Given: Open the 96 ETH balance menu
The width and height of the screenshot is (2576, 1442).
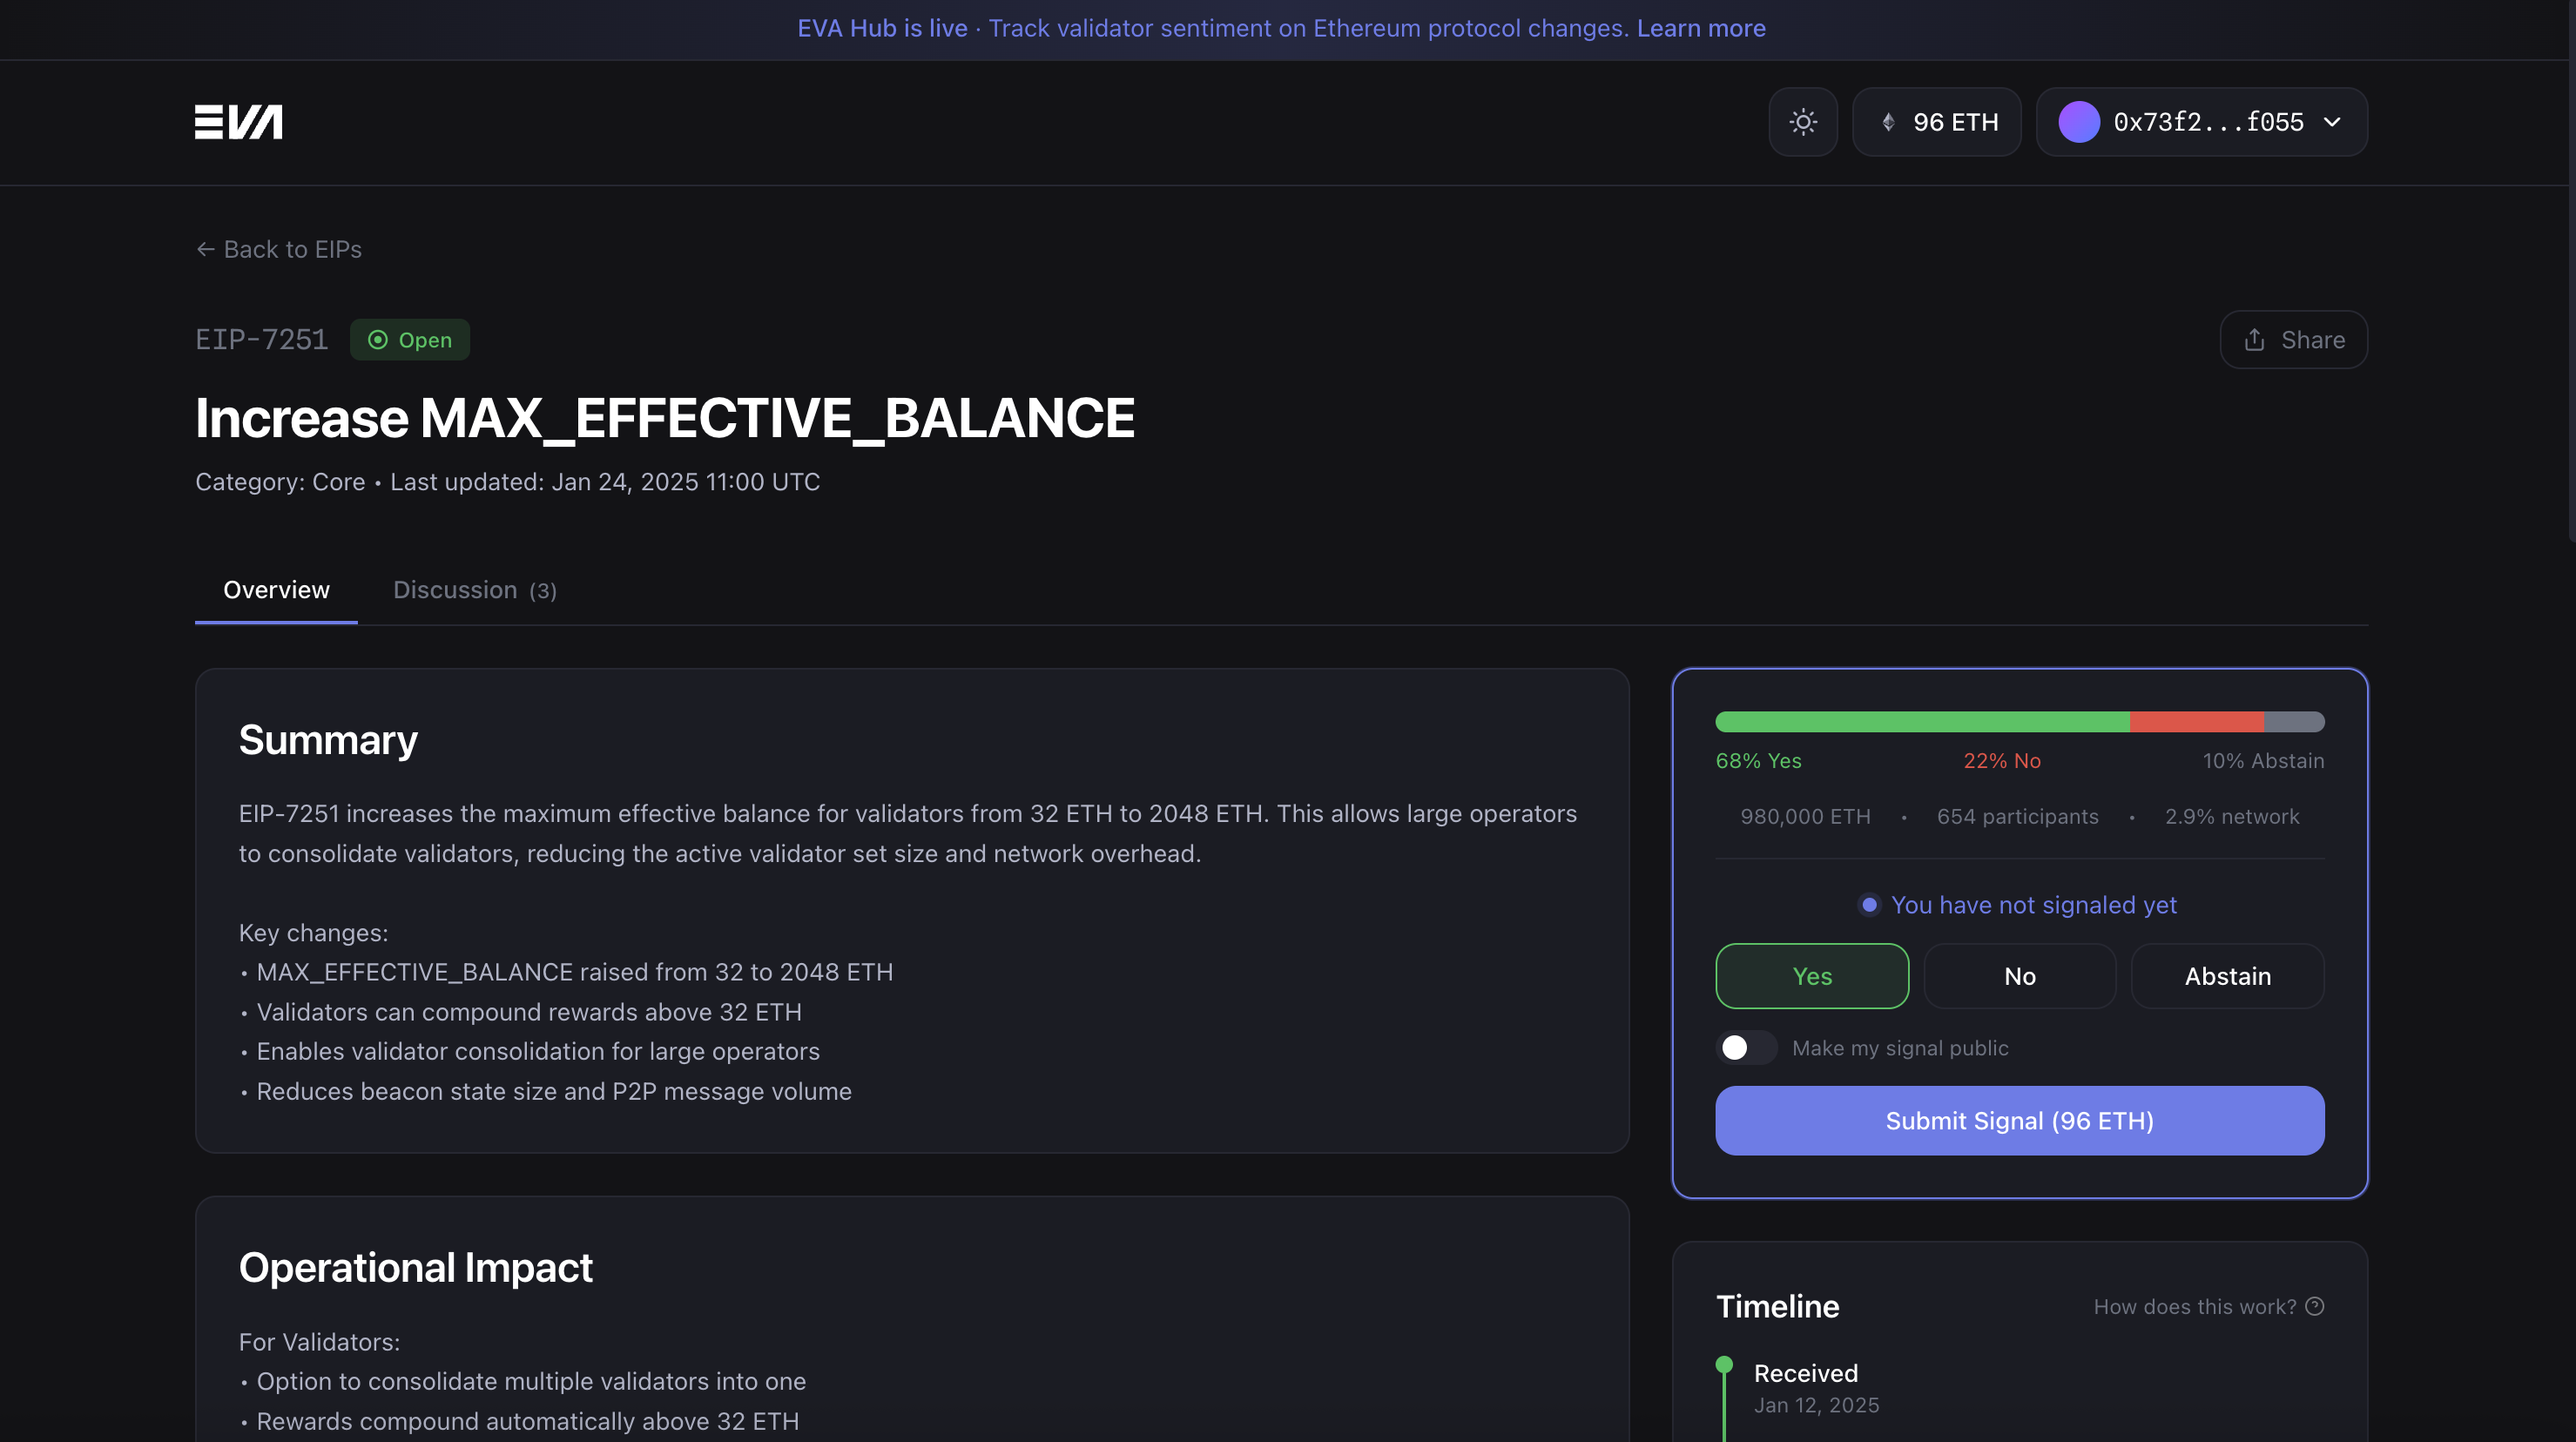Looking at the screenshot, I should pos(1936,121).
